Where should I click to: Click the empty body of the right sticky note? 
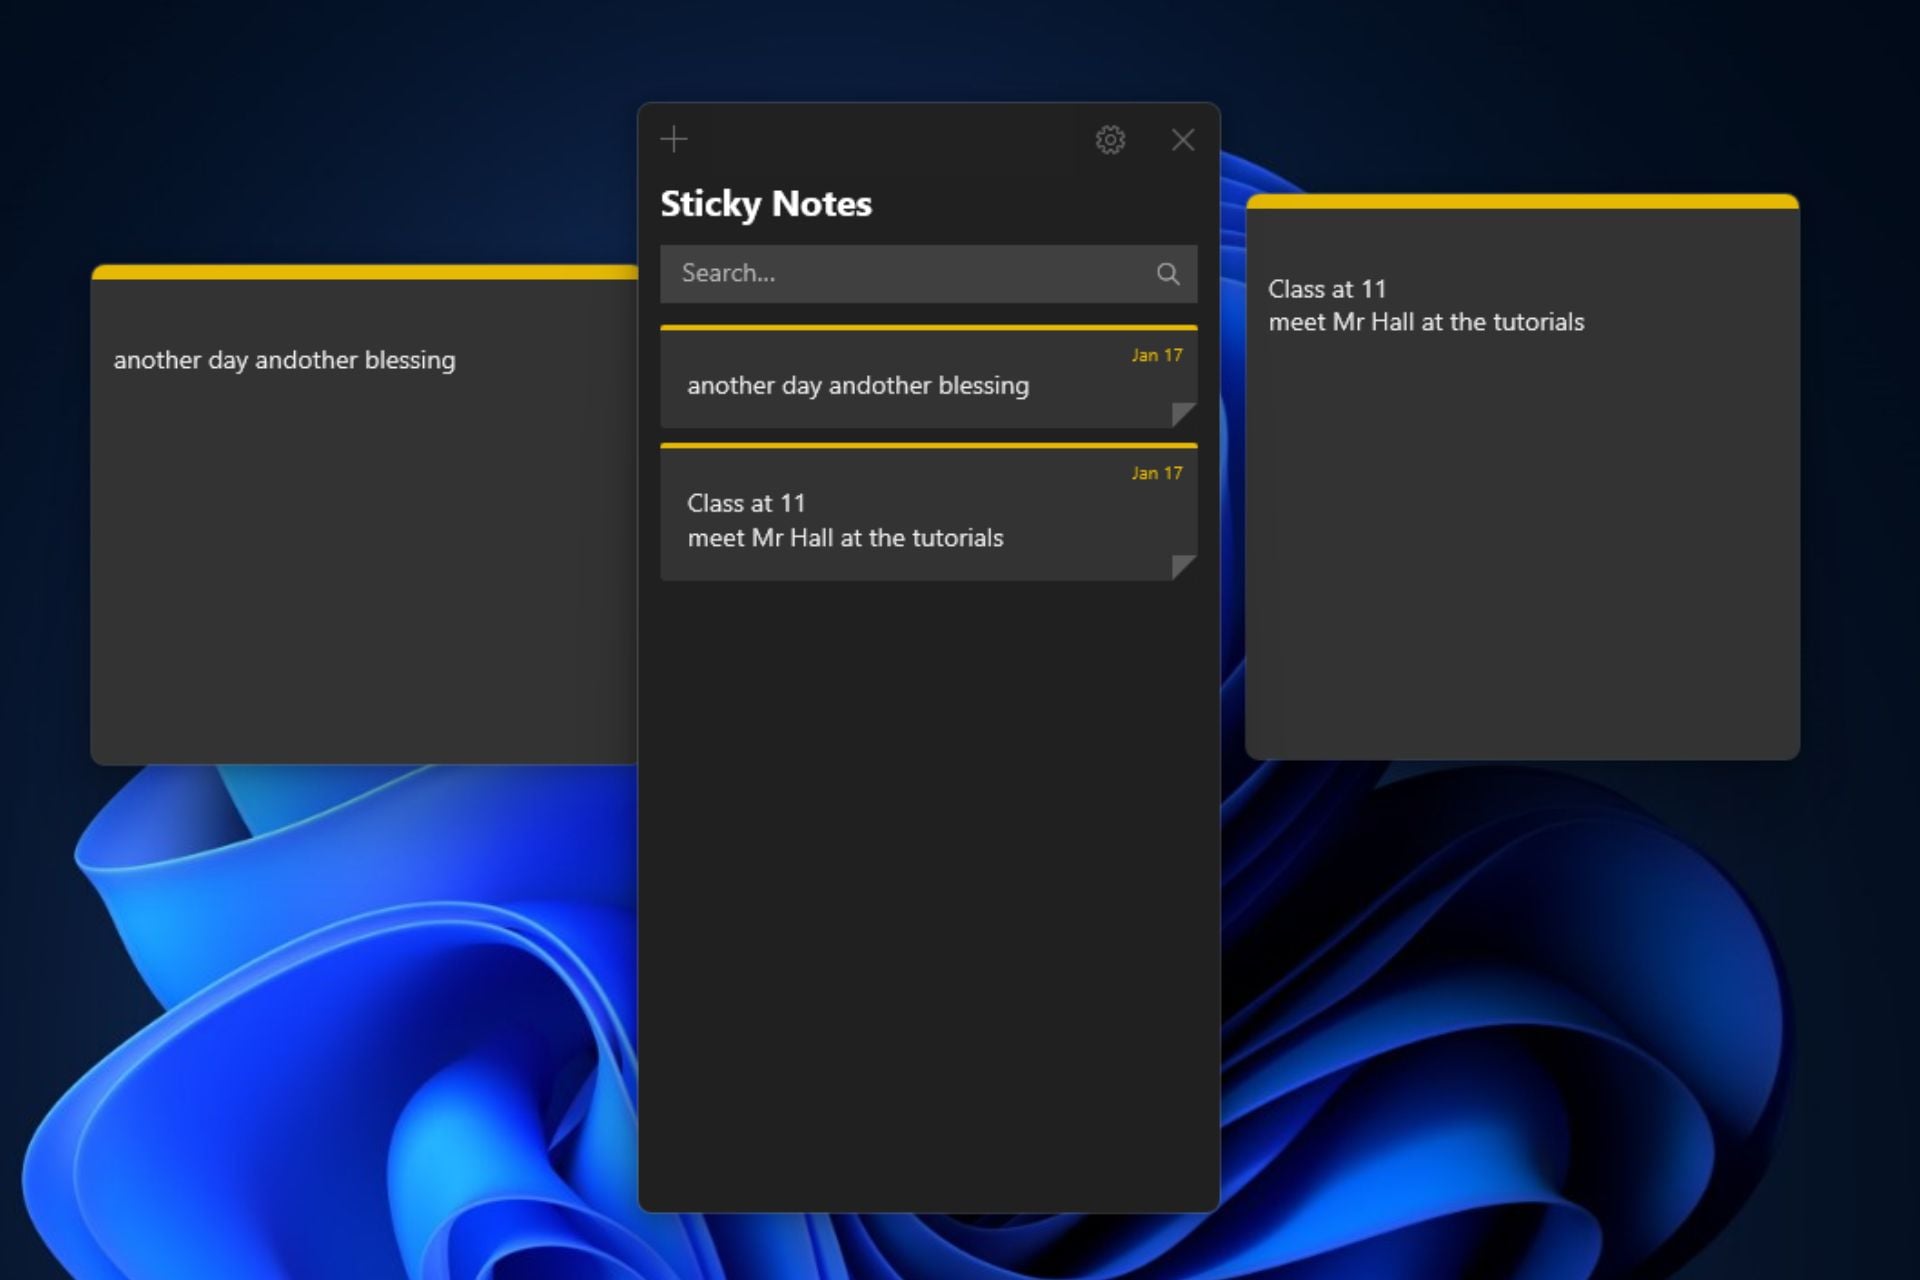click(x=1522, y=560)
